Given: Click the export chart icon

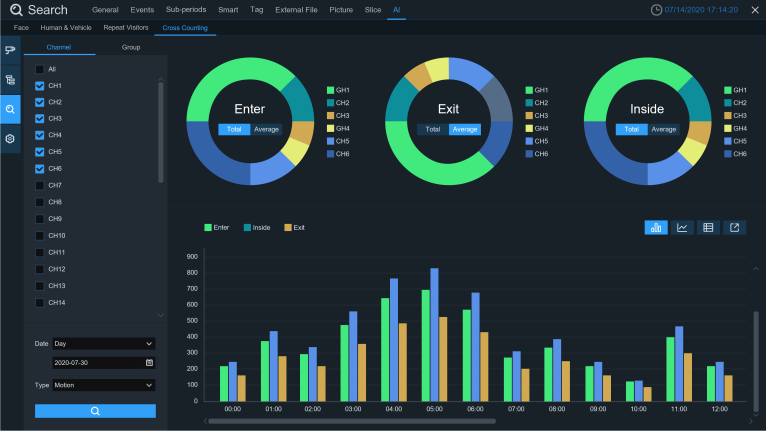Looking at the screenshot, I should coord(734,228).
